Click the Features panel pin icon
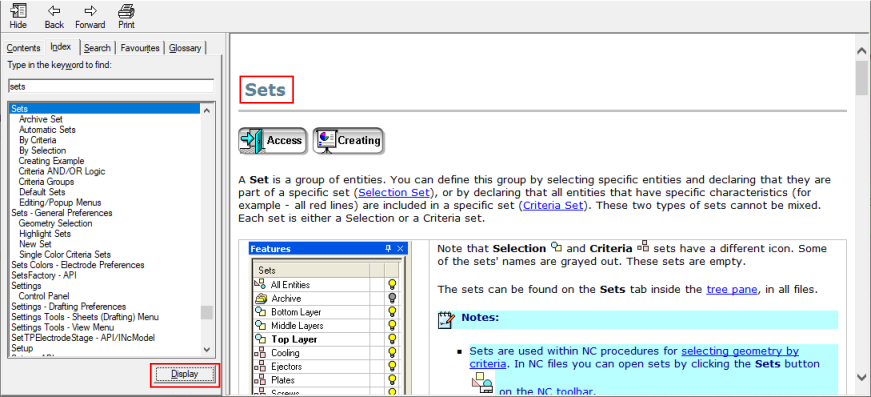This screenshot has height=397, width=871. click(388, 249)
